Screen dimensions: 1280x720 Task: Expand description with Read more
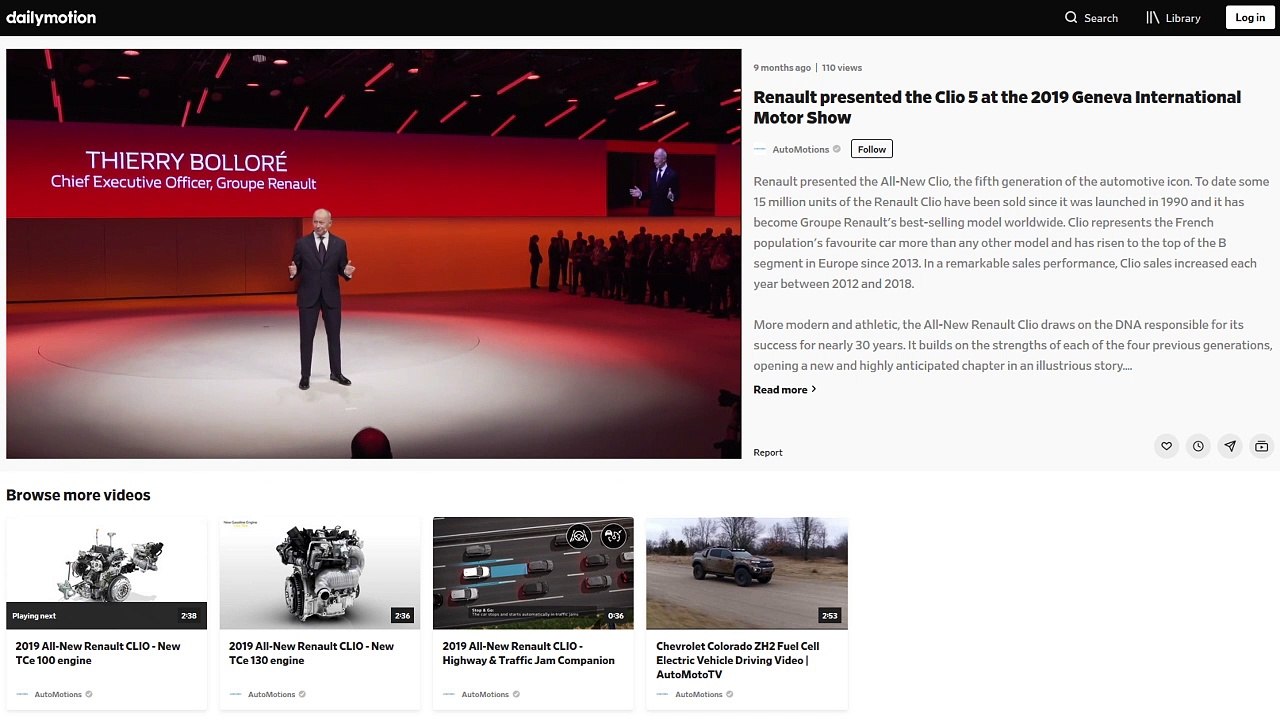785,389
